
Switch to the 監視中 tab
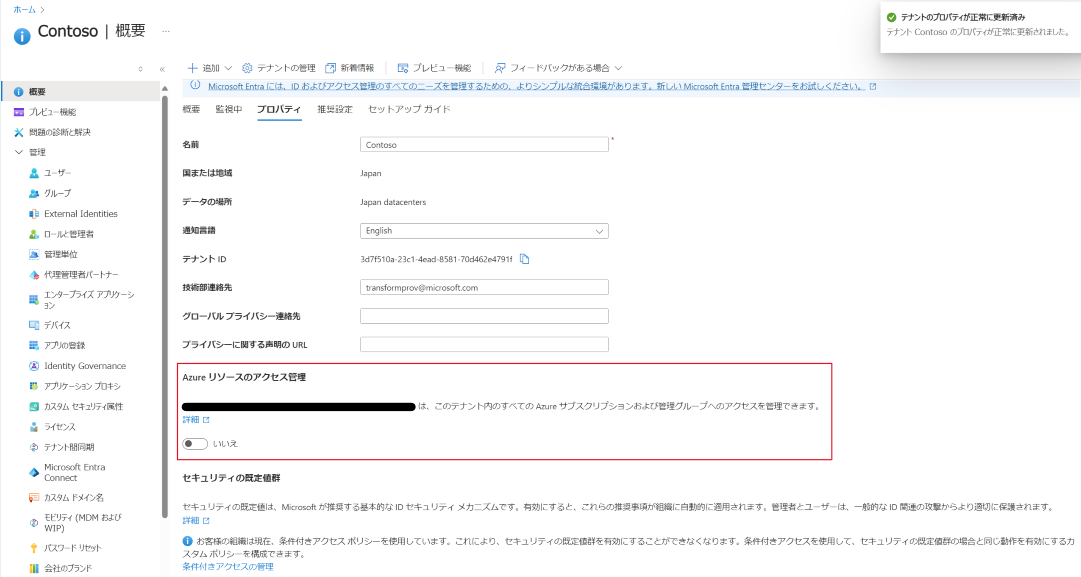[228, 109]
